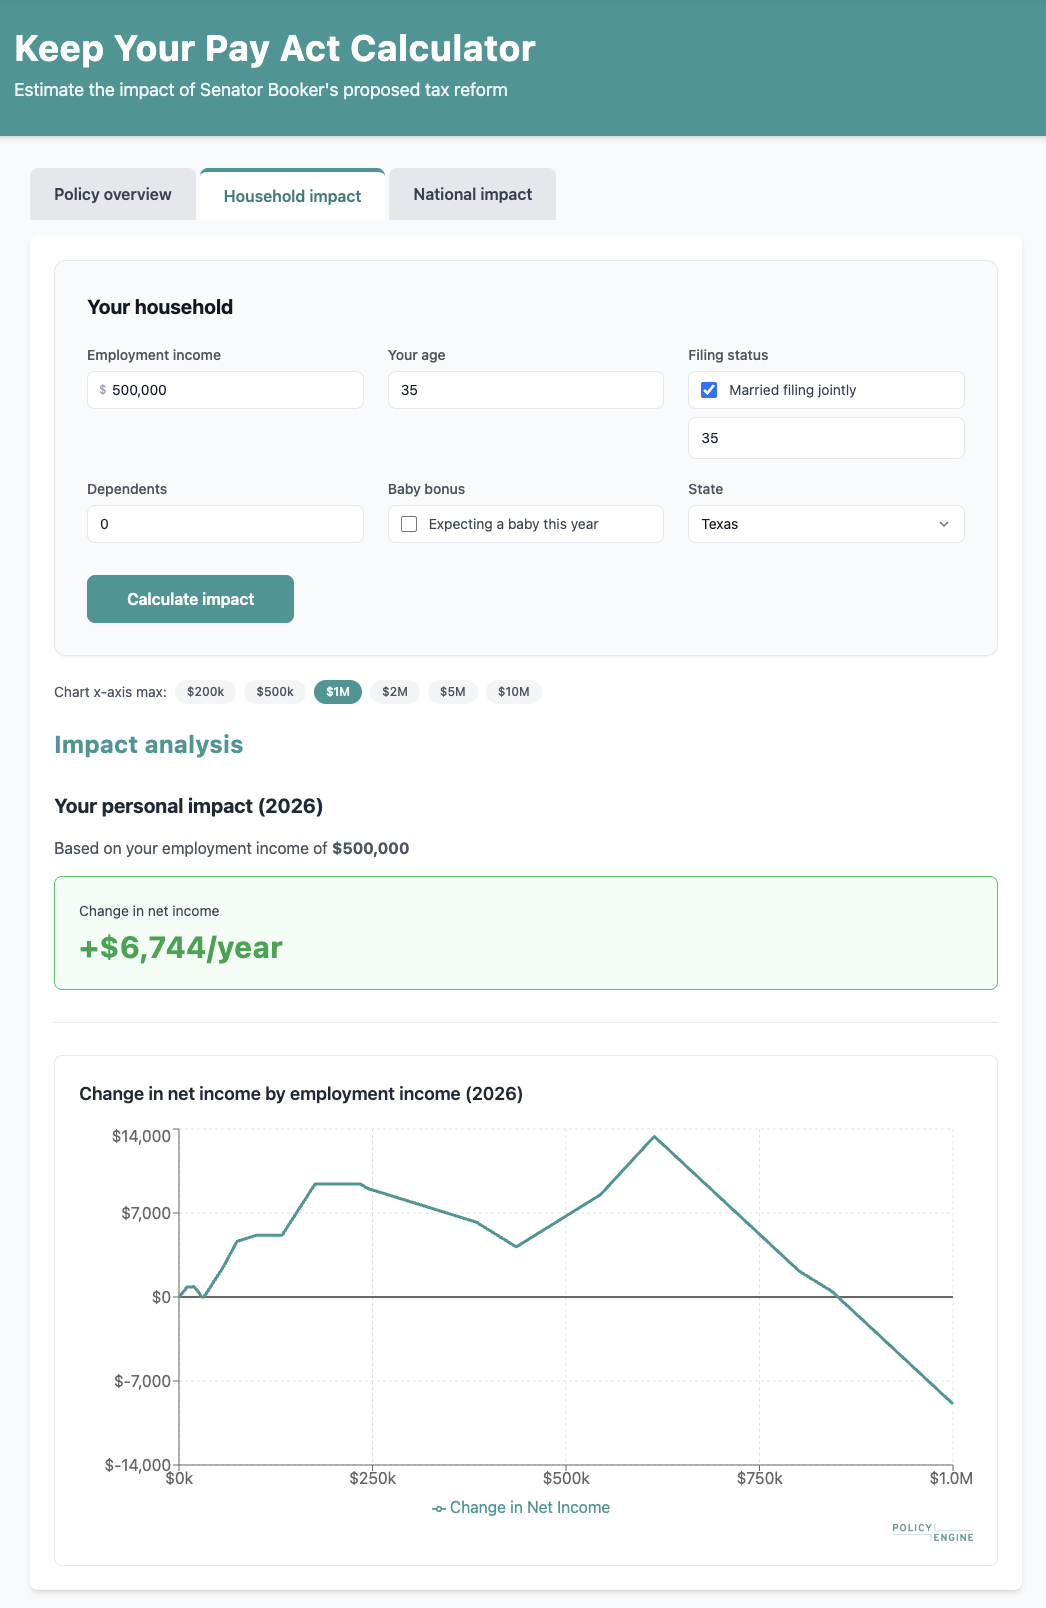Set chart x-axis max to $200k

(206, 692)
